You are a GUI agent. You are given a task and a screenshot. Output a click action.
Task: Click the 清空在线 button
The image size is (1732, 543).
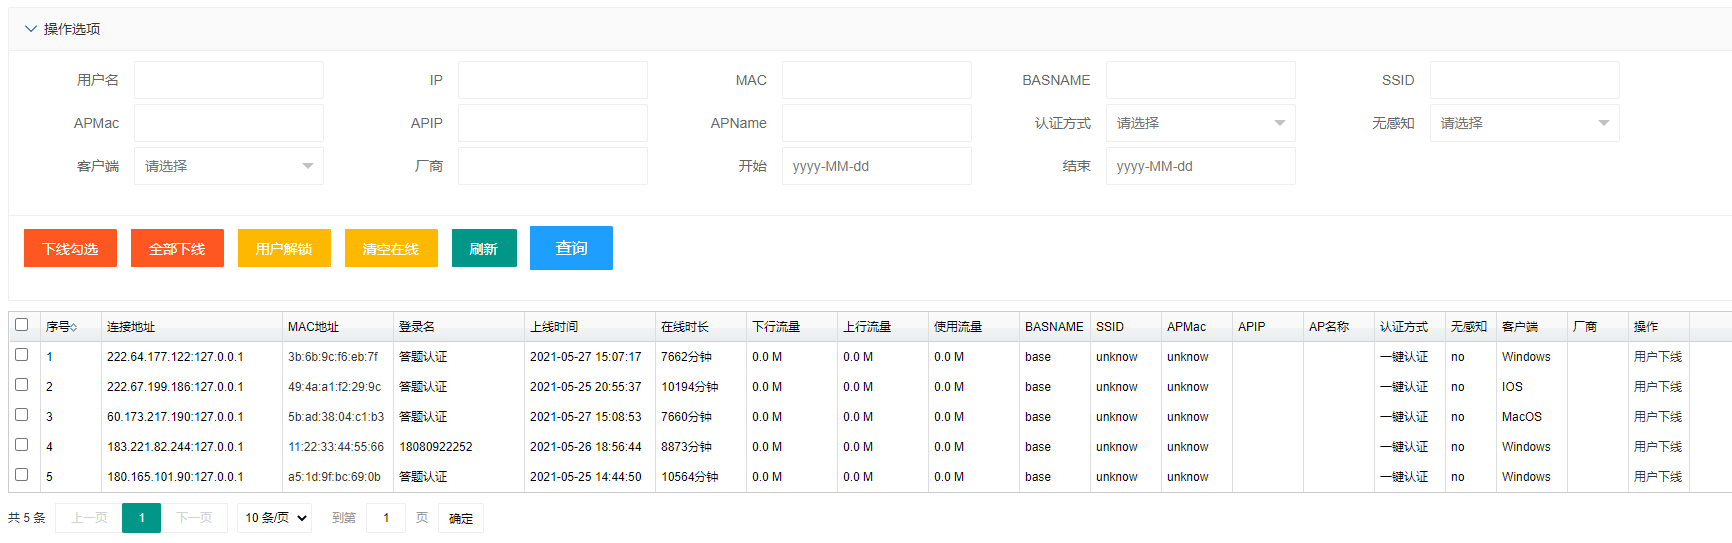coord(391,248)
